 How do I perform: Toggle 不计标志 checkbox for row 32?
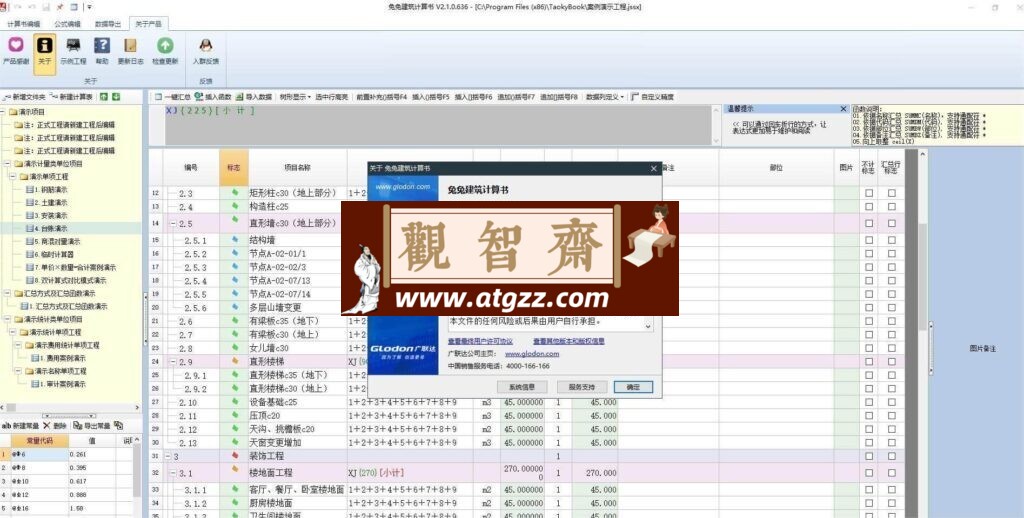coord(869,472)
